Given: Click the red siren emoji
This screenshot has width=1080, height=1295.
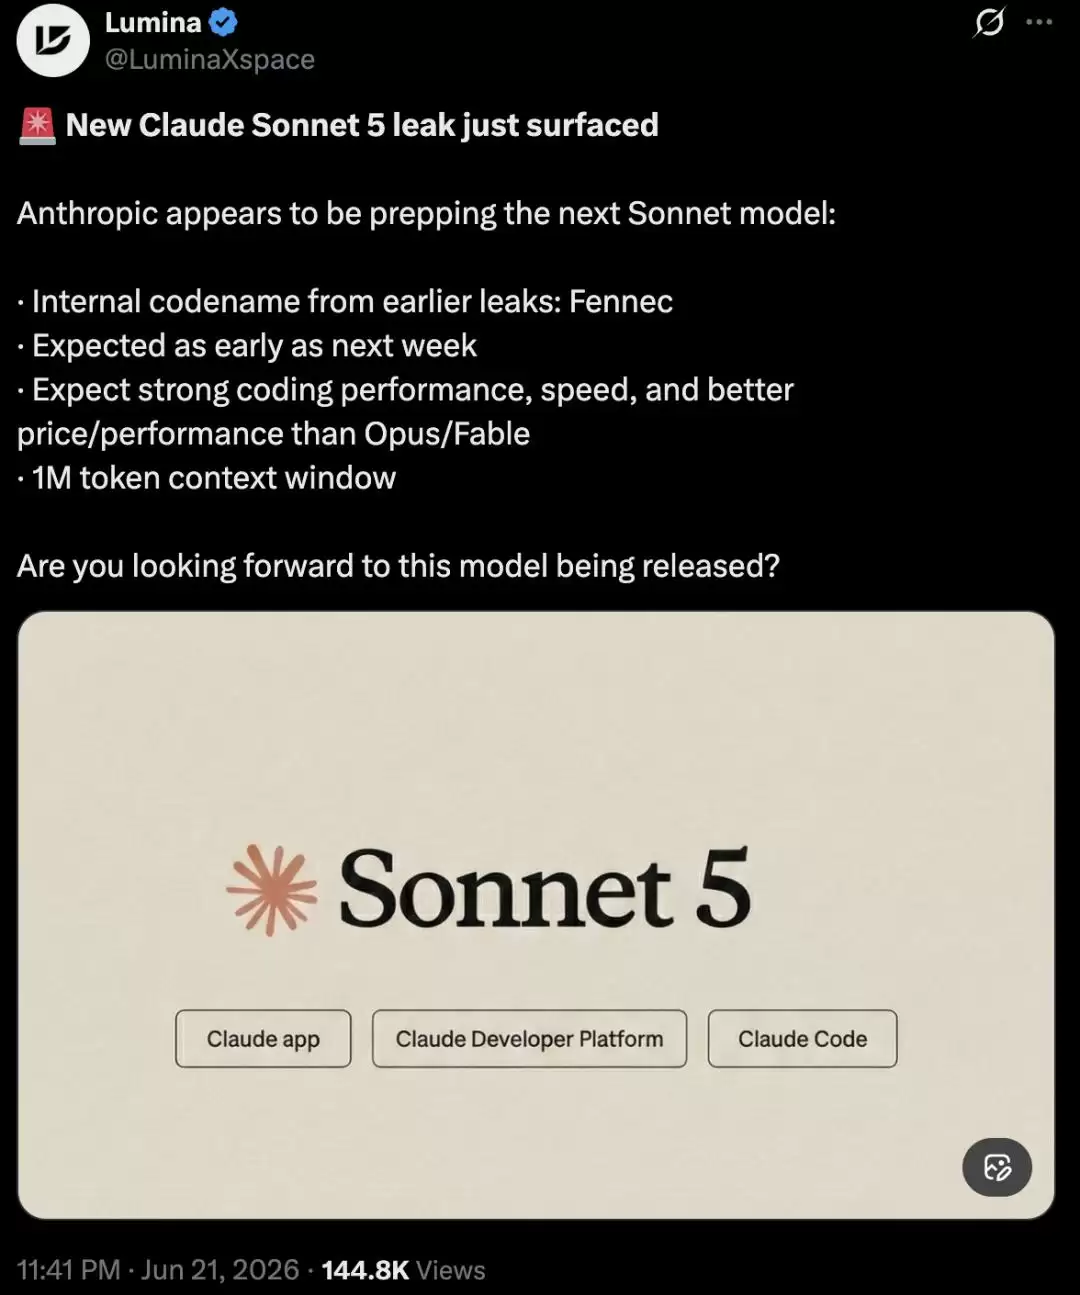Looking at the screenshot, I should tap(37, 126).
